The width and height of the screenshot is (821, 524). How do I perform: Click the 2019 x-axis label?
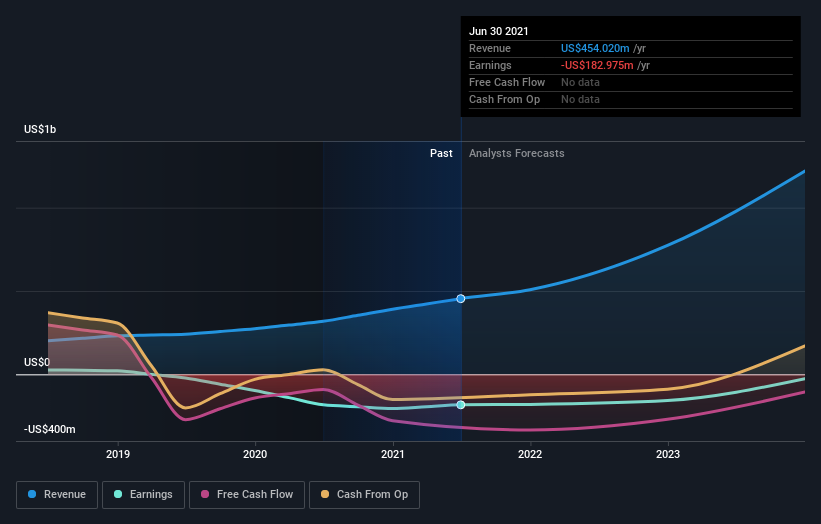click(x=118, y=454)
